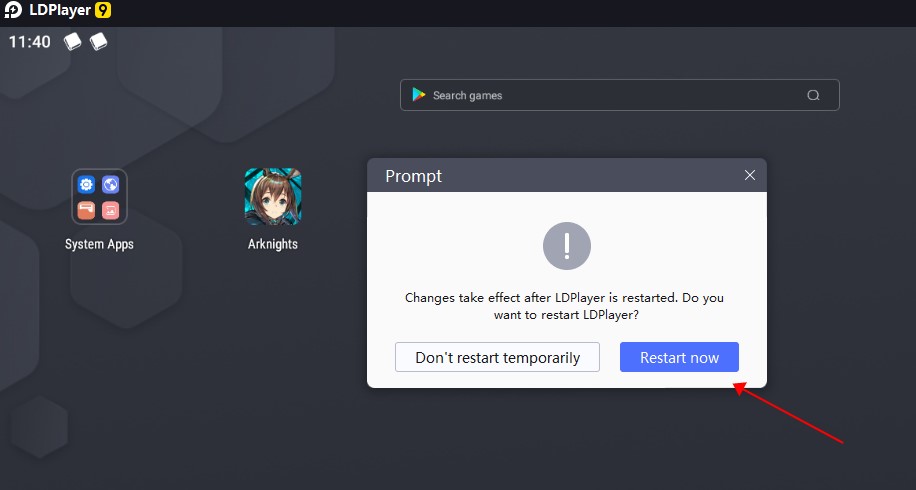Open the globe Browser icon in System Apps
Image resolution: width=916 pixels, height=490 pixels.
110,185
